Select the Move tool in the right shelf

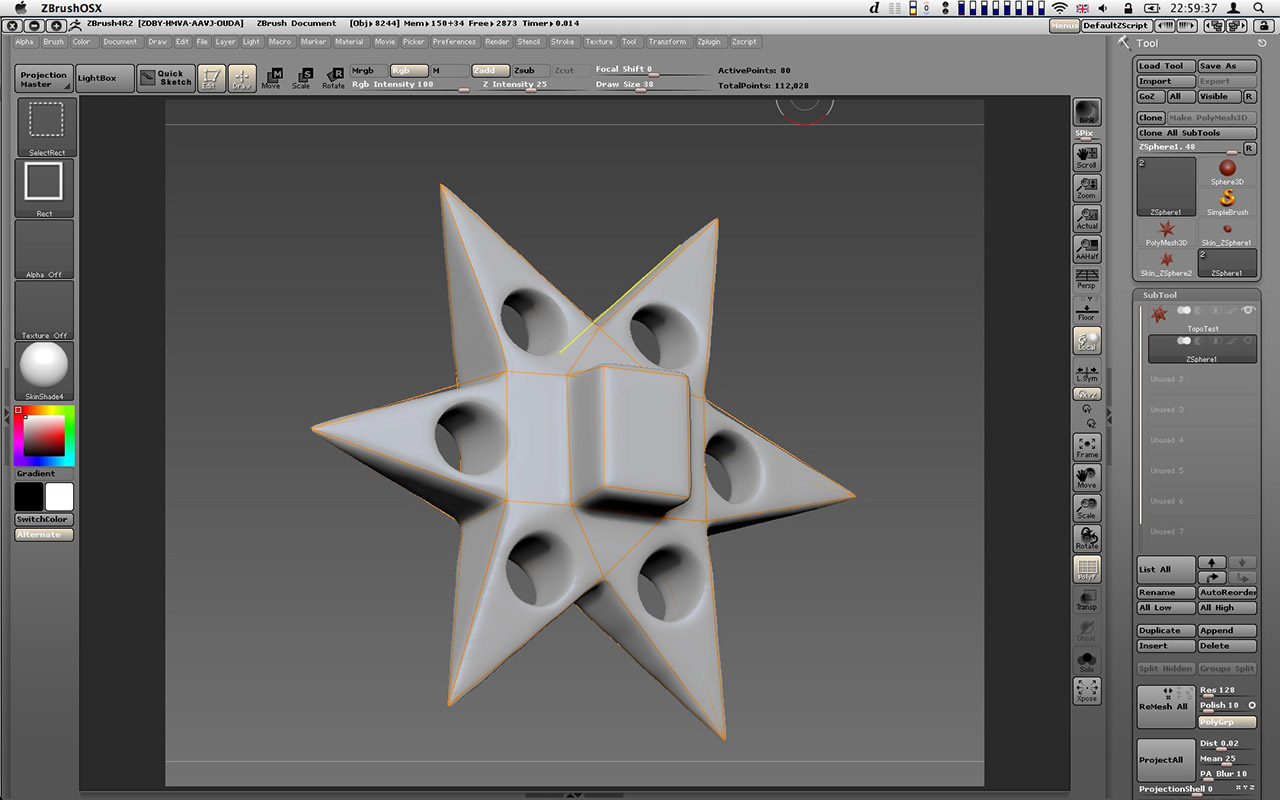pos(1087,477)
